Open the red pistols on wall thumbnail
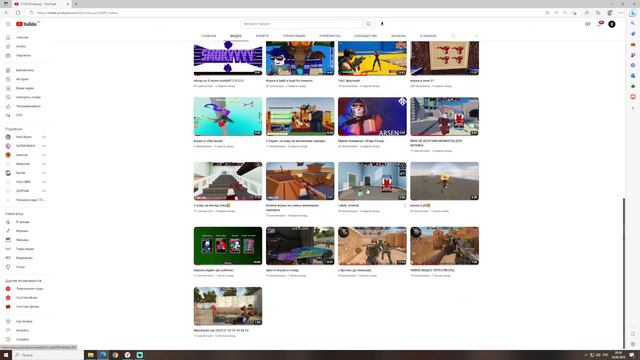The image size is (640, 360). tap(444, 58)
